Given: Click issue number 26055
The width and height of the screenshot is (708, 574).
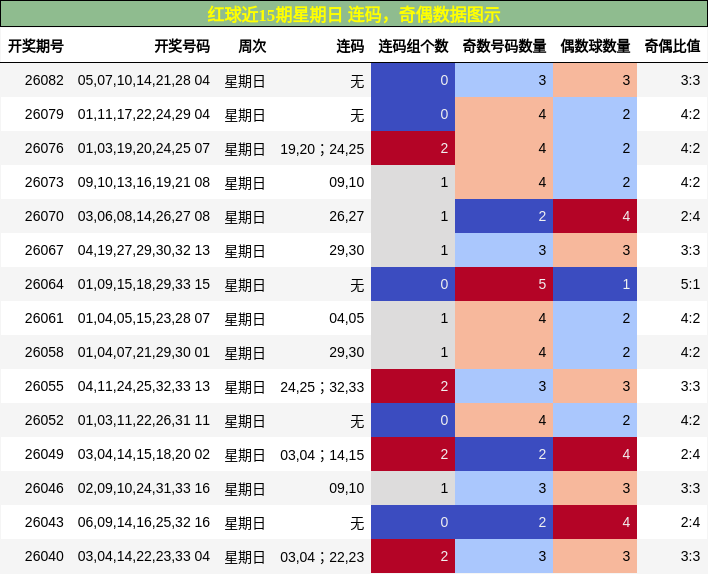Looking at the screenshot, I should (x=44, y=386).
